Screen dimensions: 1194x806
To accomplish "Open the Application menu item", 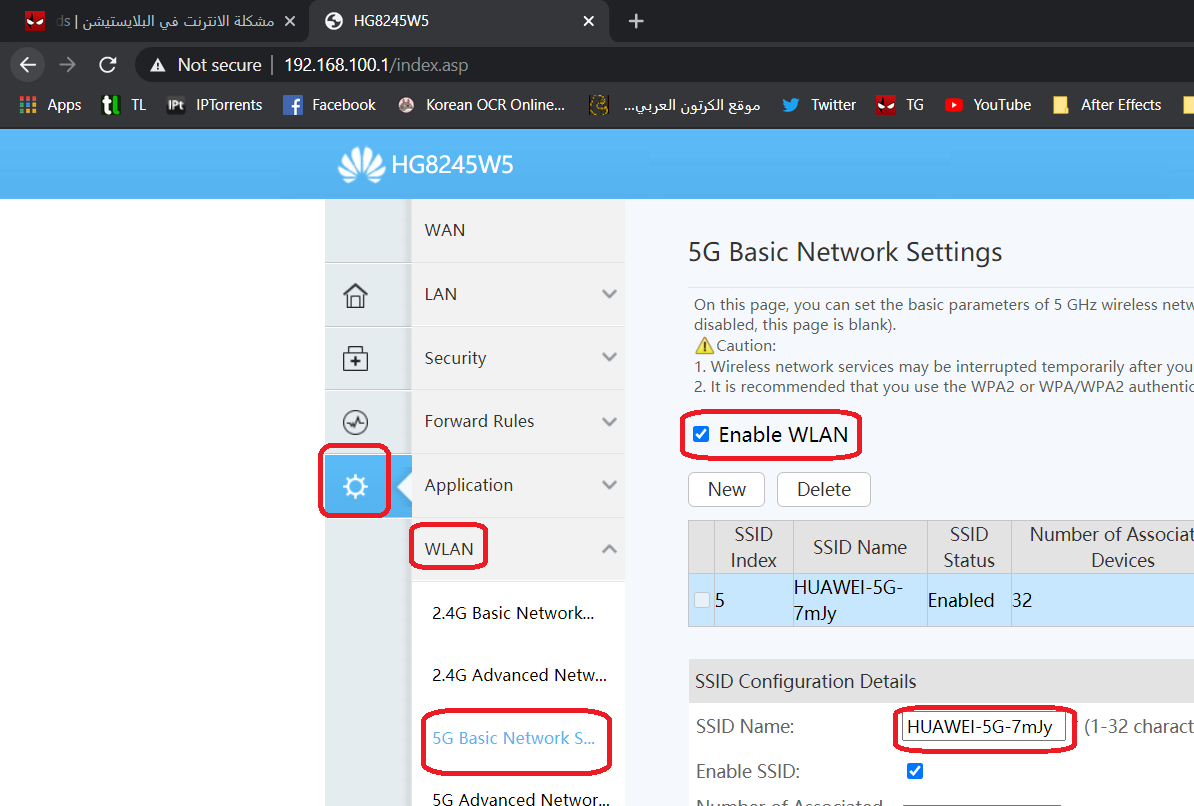I will (518, 485).
